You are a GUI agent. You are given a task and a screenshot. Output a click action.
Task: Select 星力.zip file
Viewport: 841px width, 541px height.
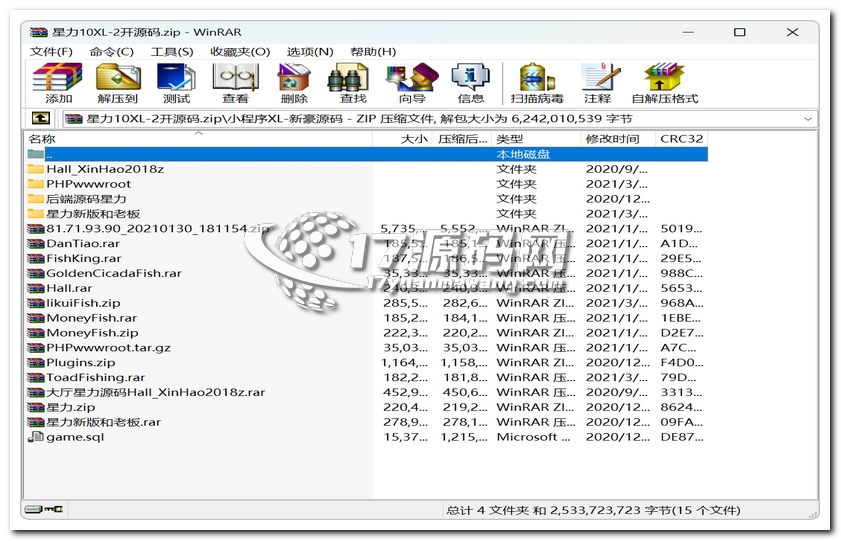coord(367,407)
